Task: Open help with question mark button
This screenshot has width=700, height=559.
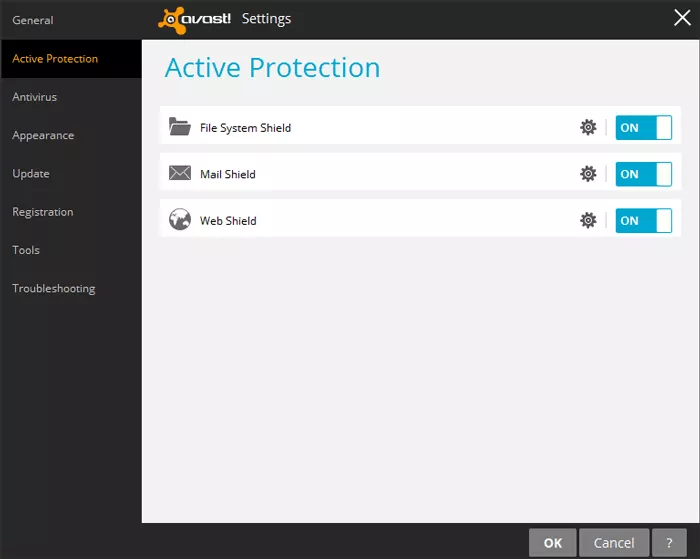Action: click(x=669, y=543)
